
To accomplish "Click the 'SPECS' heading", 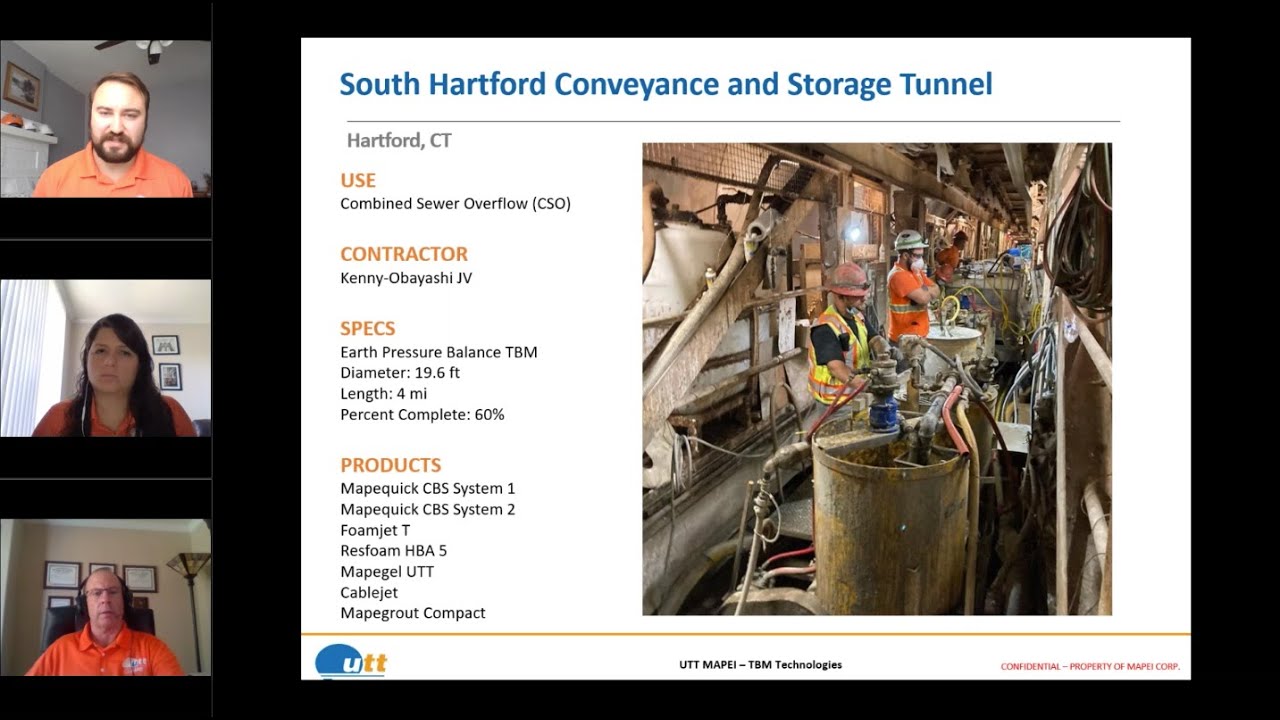I will (x=367, y=328).
